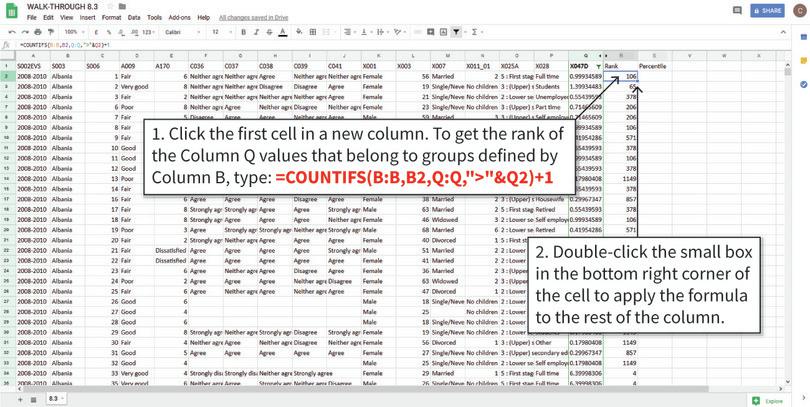
Task: Open the Format menu
Action: tap(111, 18)
